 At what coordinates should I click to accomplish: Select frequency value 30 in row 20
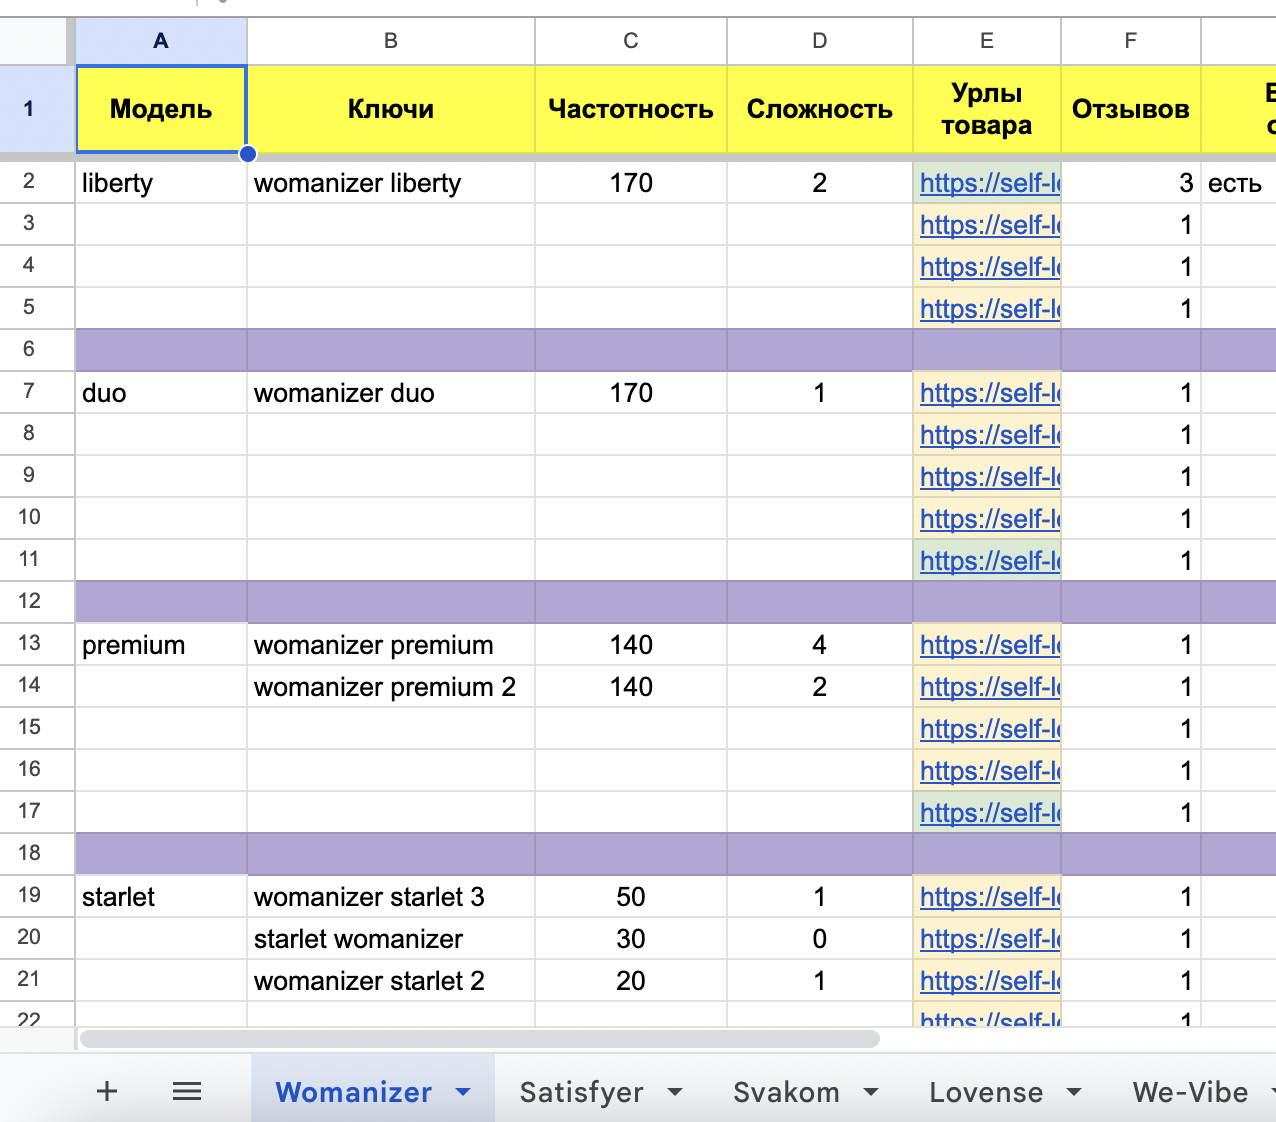(631, 939)
